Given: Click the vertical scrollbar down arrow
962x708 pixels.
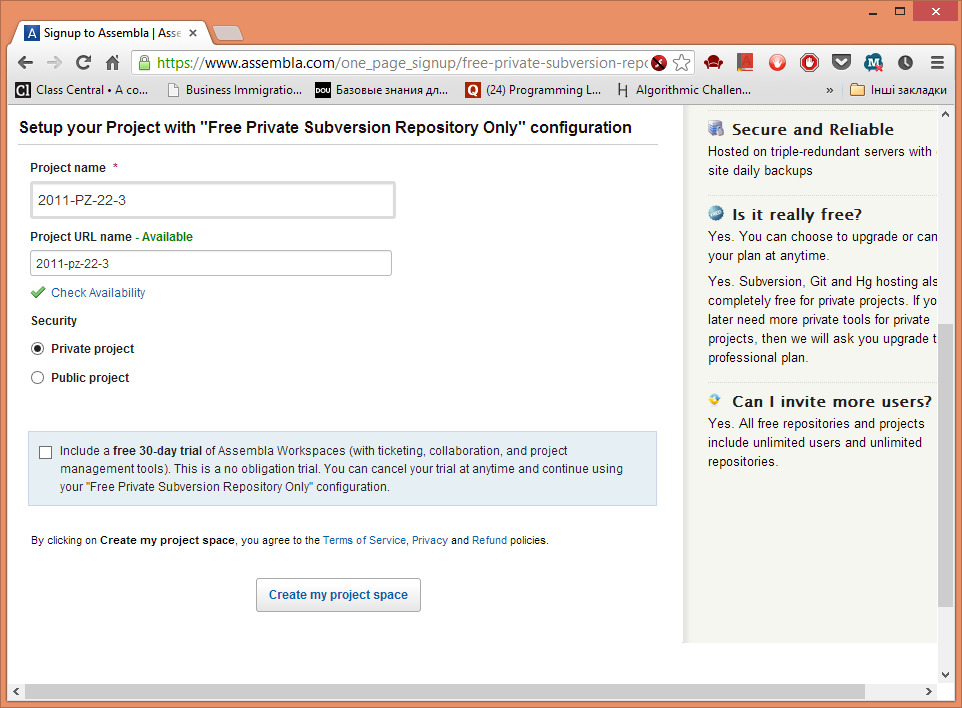Looking at the screenshot, I should click(945, 674).
